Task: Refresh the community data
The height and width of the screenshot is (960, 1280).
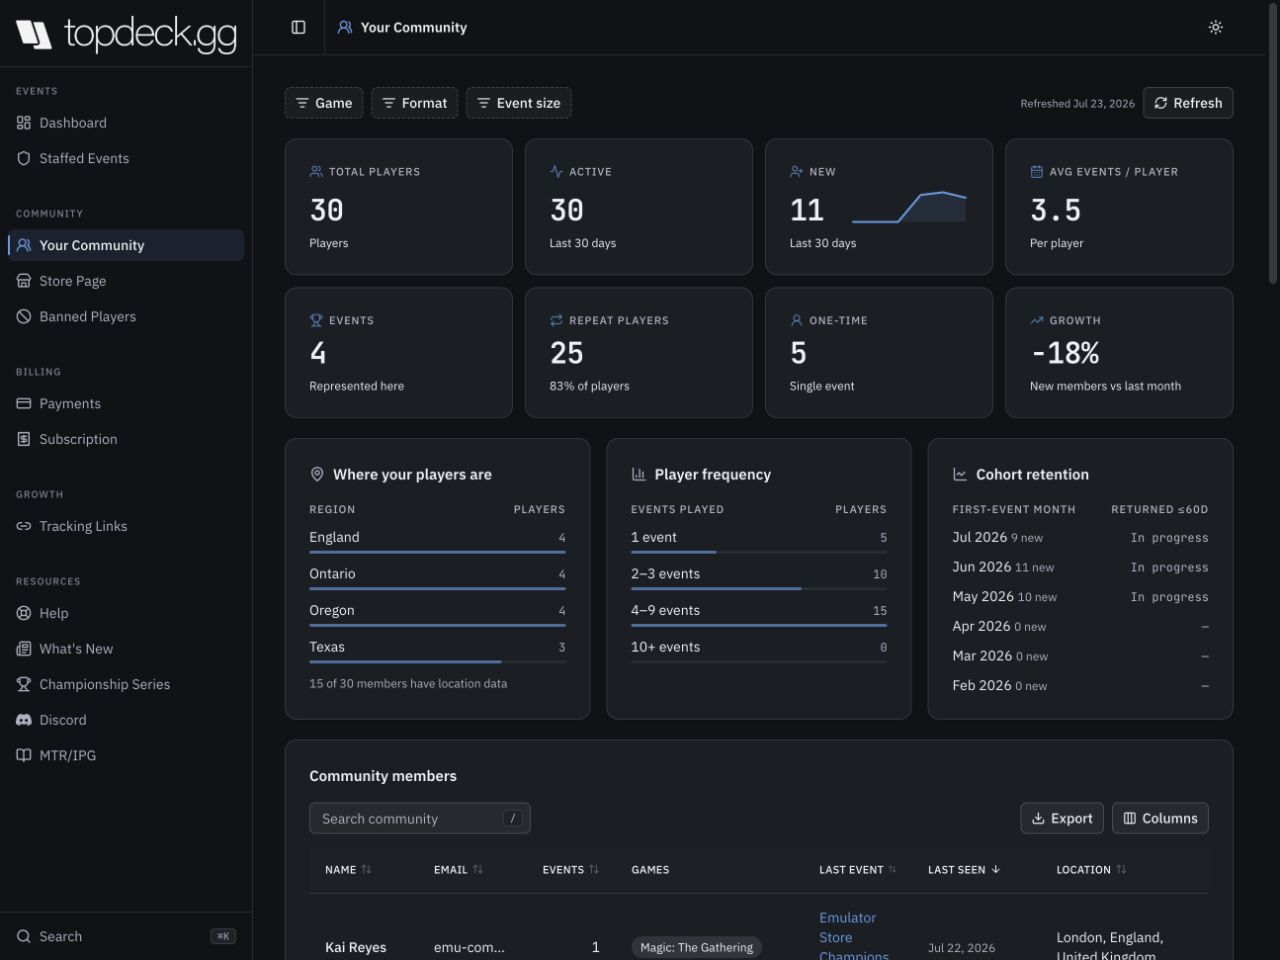Action: click(x=1188, y=103)
